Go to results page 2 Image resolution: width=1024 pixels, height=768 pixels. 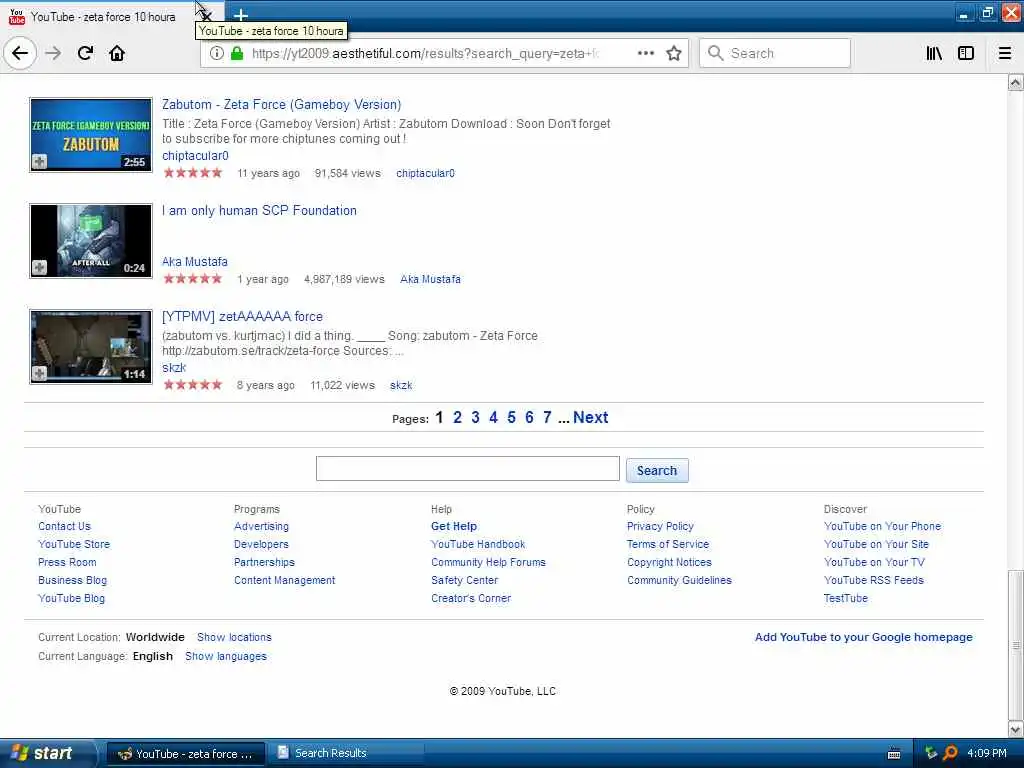click(457, 417)
